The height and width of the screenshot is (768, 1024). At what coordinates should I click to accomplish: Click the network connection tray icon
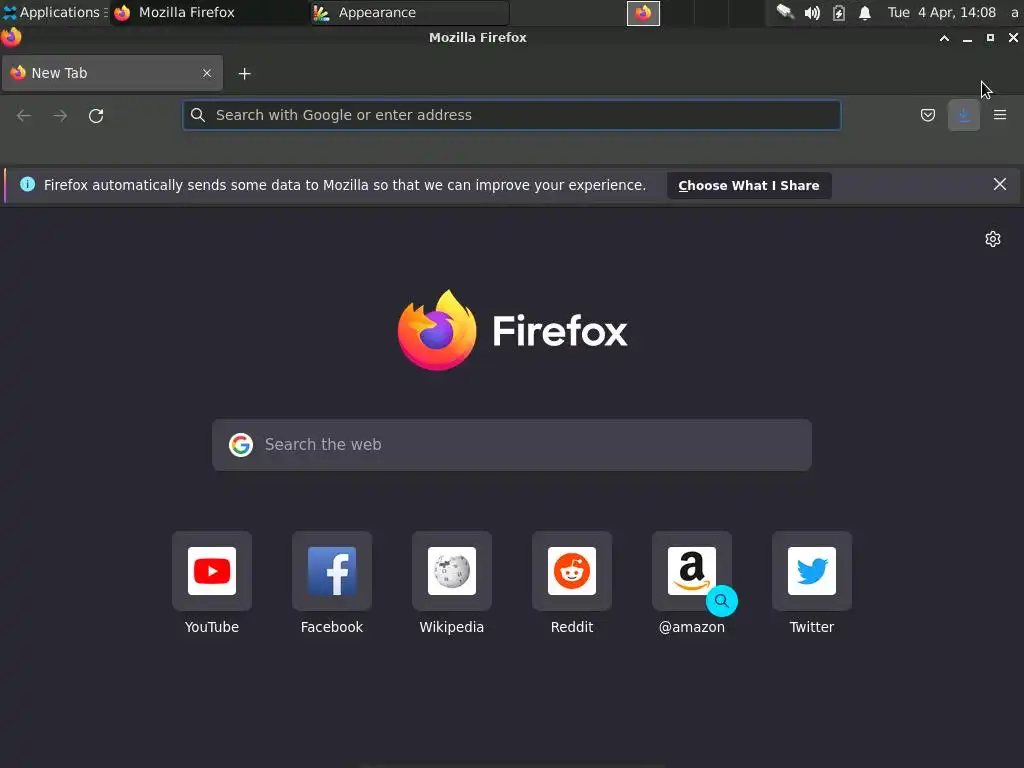pyautogui.click(x=785, y=12)
